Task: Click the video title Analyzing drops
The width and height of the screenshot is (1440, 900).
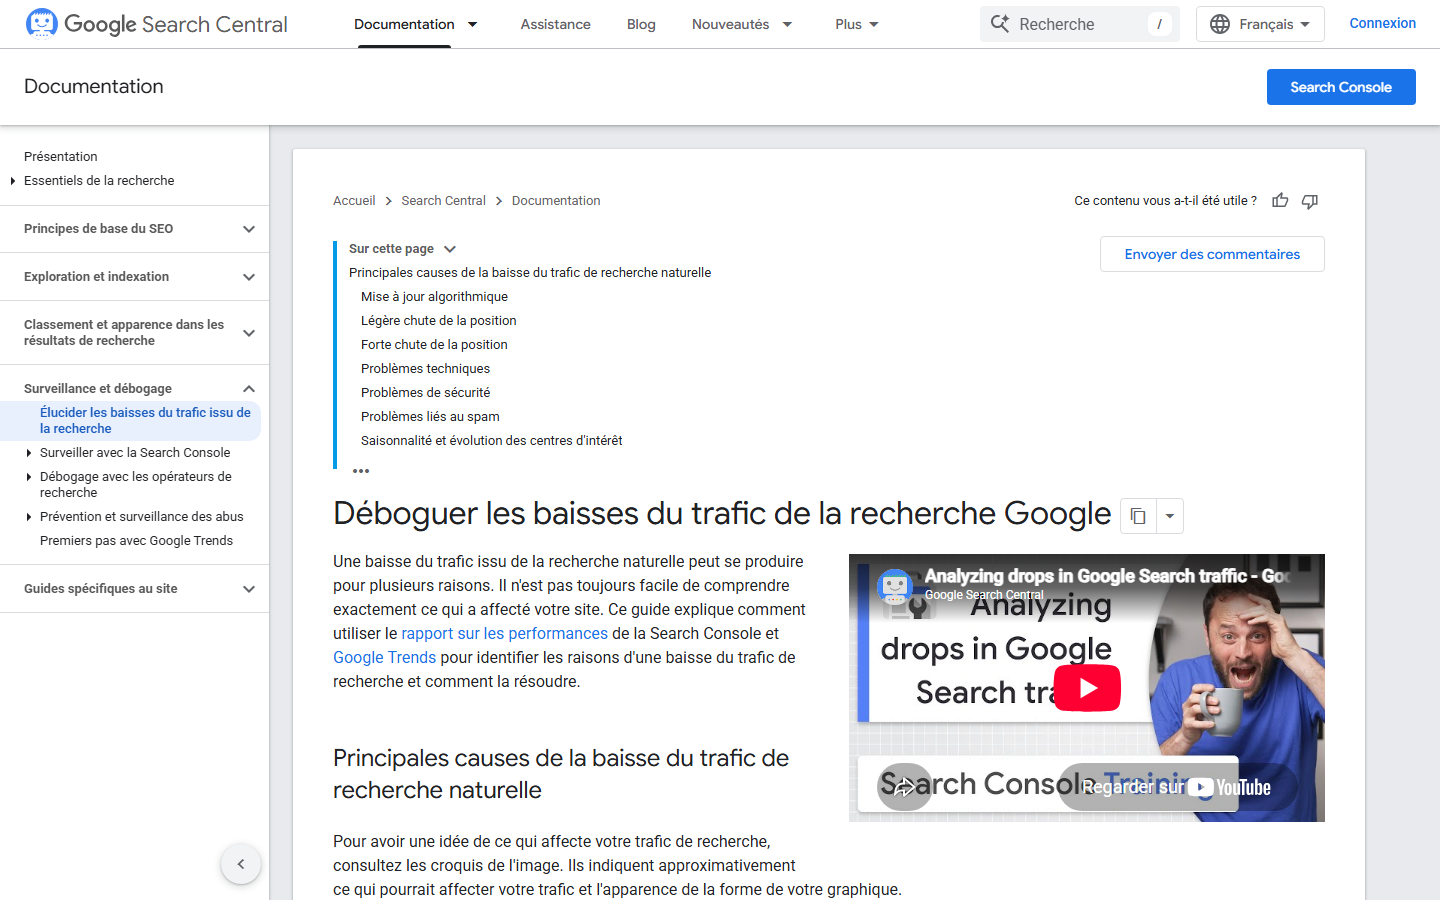Action: click(x=1107, y=576)
